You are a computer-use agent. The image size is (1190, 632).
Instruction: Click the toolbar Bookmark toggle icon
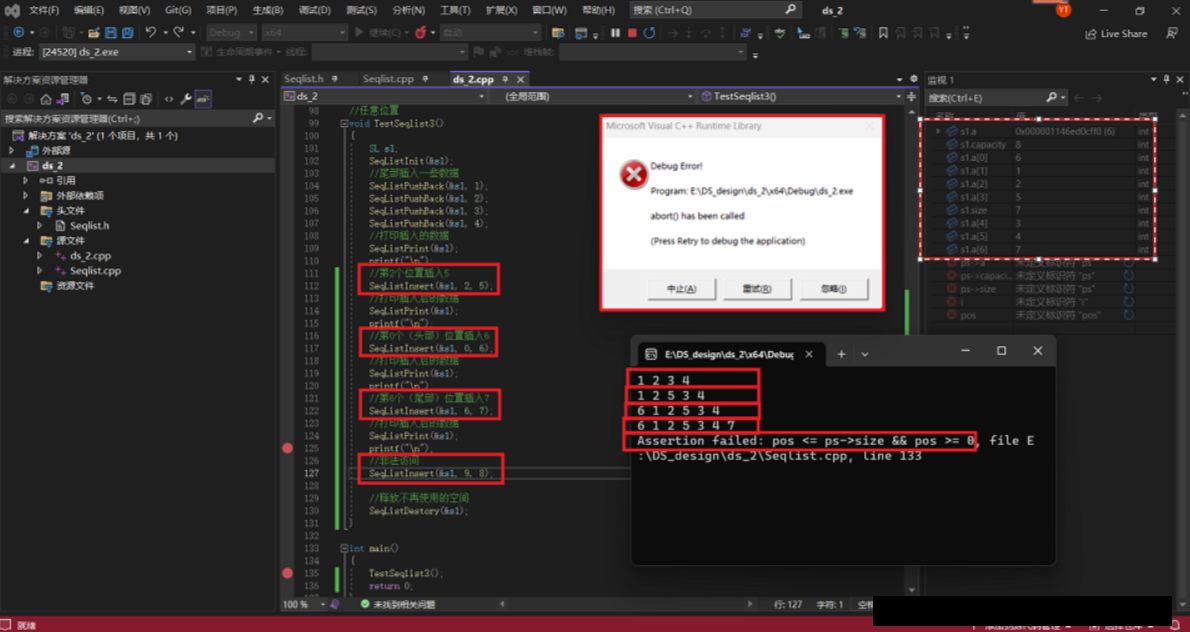tap(883, 33)
